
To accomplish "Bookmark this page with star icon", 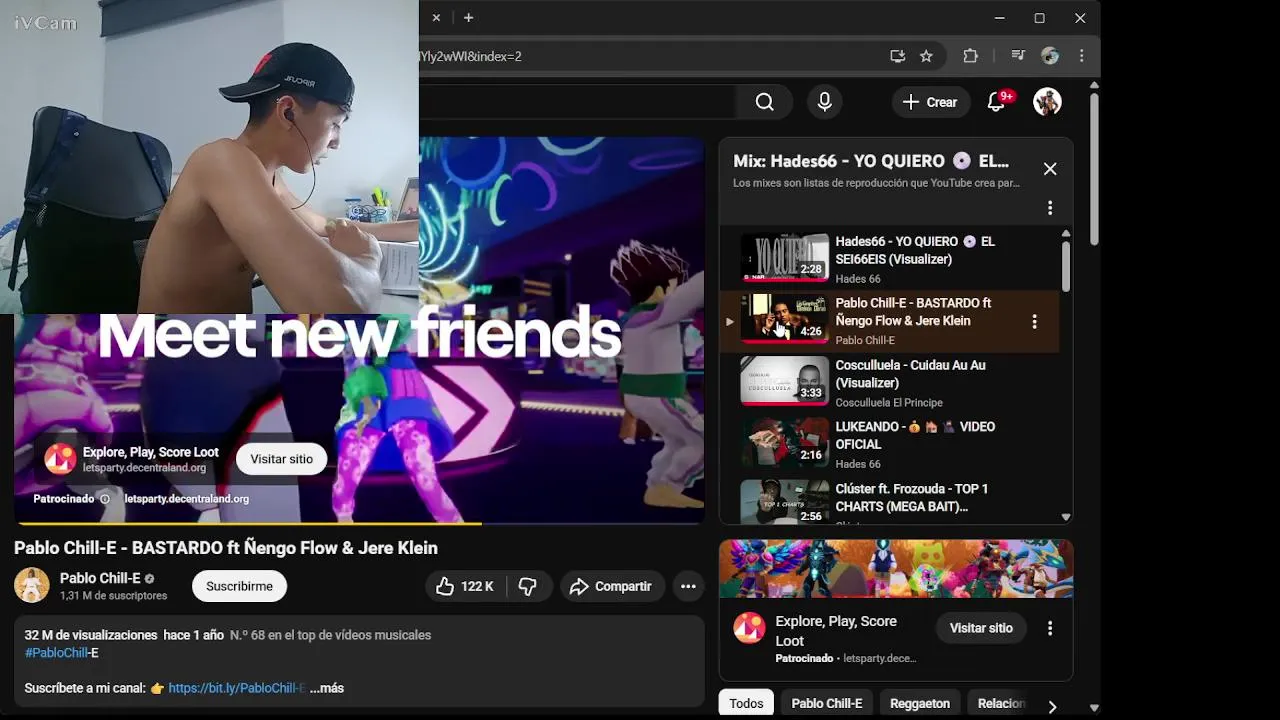I will click(x=926, y=56).
